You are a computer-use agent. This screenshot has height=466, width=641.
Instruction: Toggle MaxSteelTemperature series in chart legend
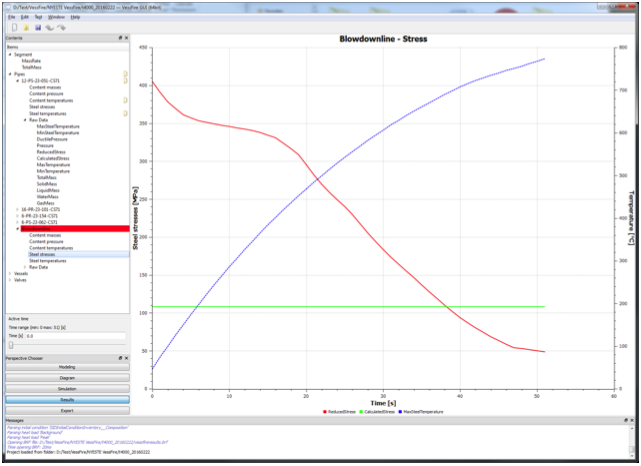(421, 412)
